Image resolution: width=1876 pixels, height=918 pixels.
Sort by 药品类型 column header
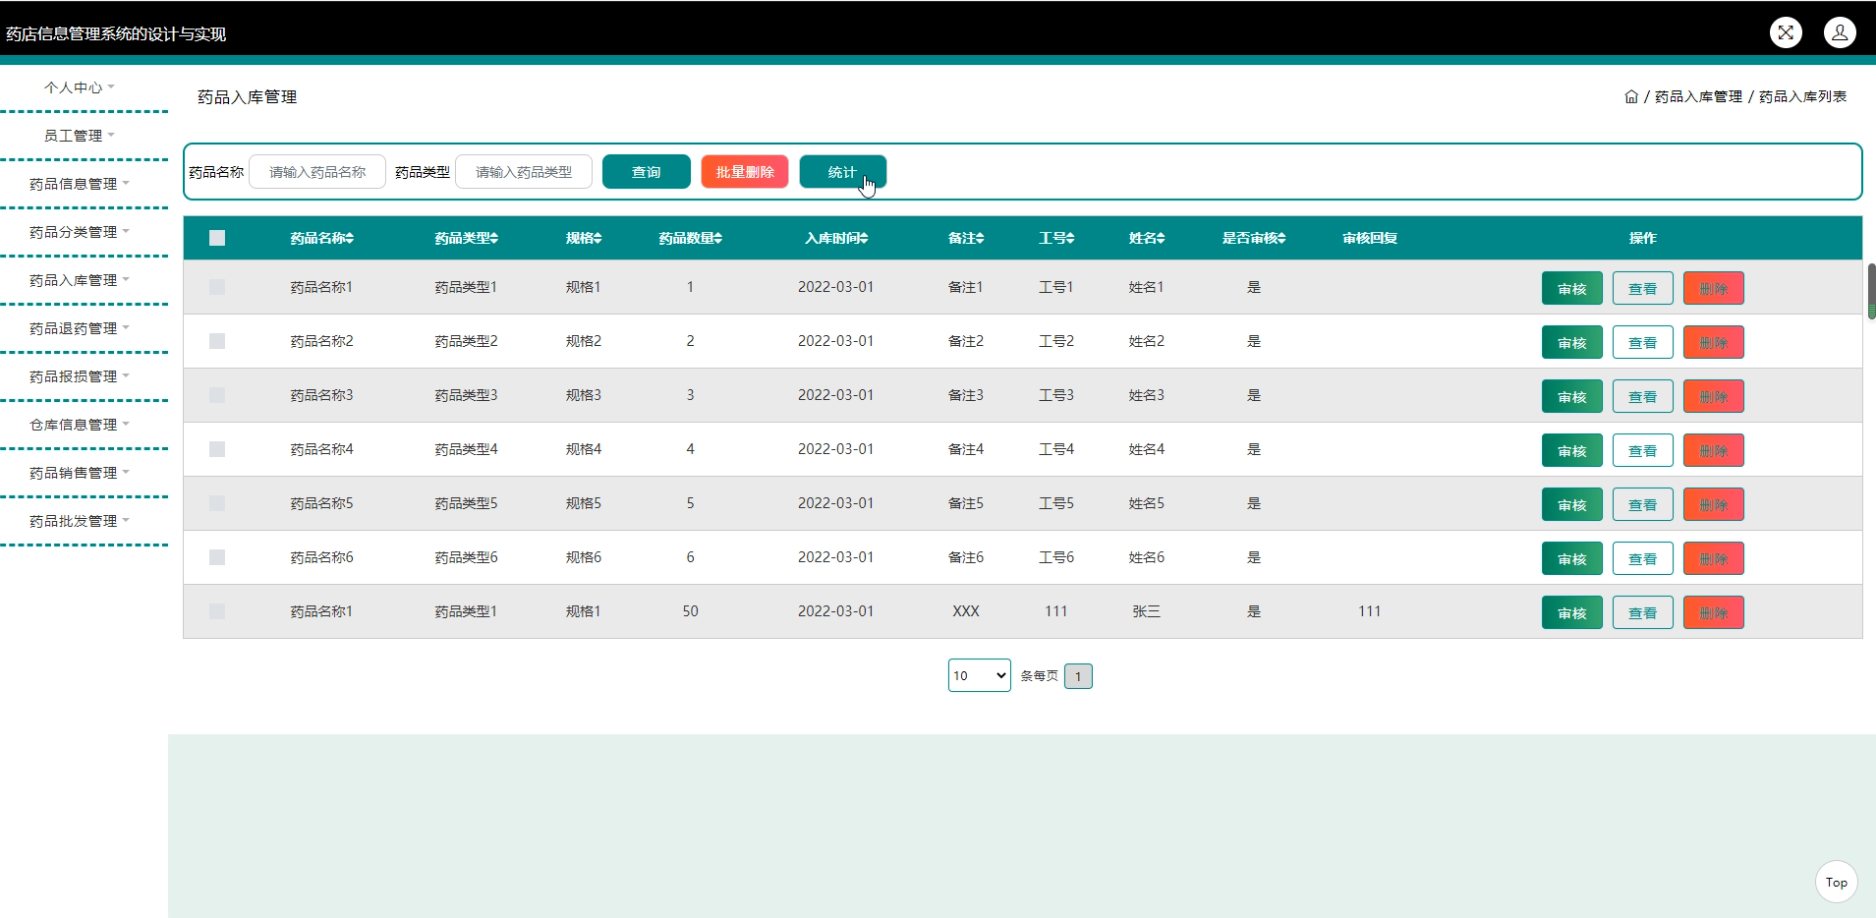click(x=466, y=238)
